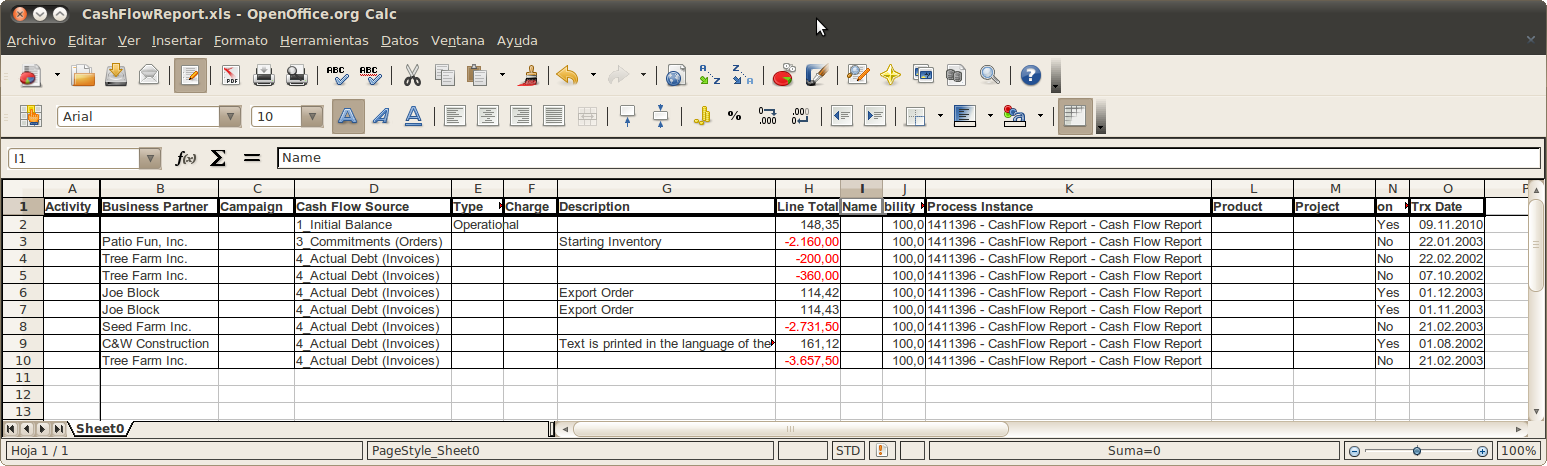Toggle Edit File mode
This screenshot has height=466, width=1547.
(190, 75)
